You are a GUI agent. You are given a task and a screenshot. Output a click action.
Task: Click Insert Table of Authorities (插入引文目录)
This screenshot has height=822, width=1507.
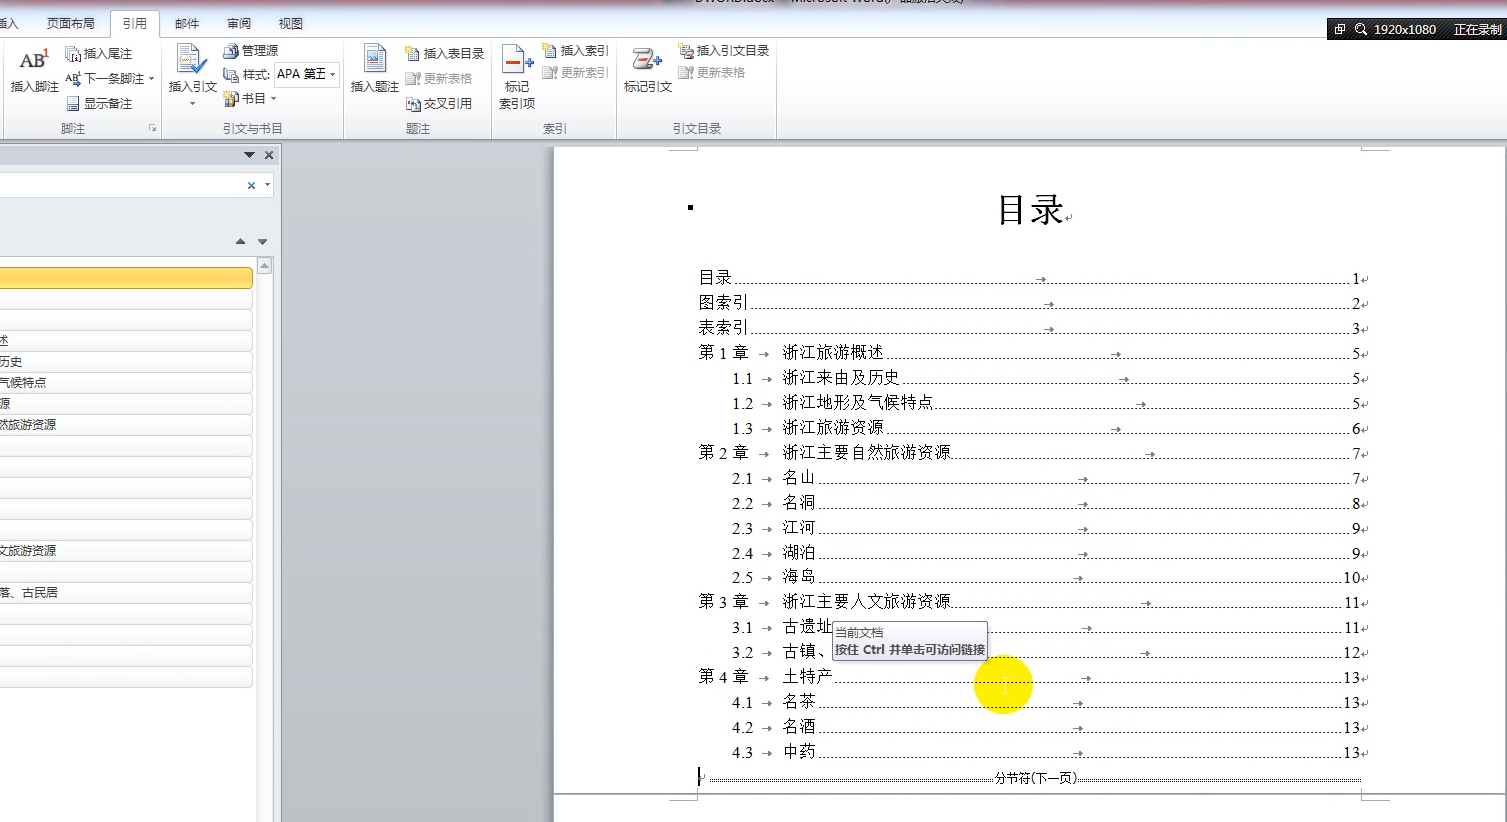pyautogui.click(x=724, y=51)
